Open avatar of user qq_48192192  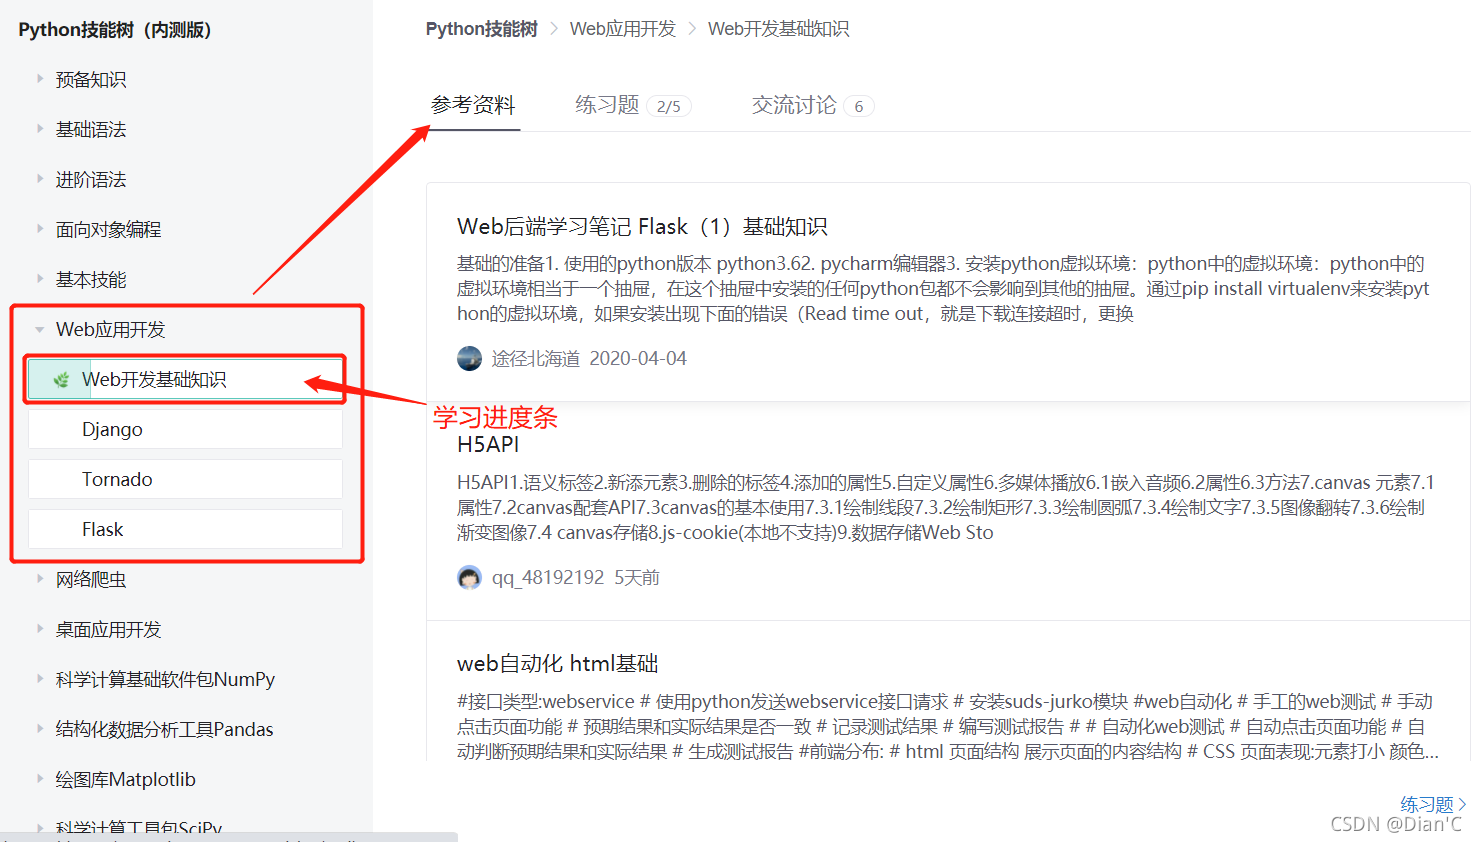coord(469,577)
